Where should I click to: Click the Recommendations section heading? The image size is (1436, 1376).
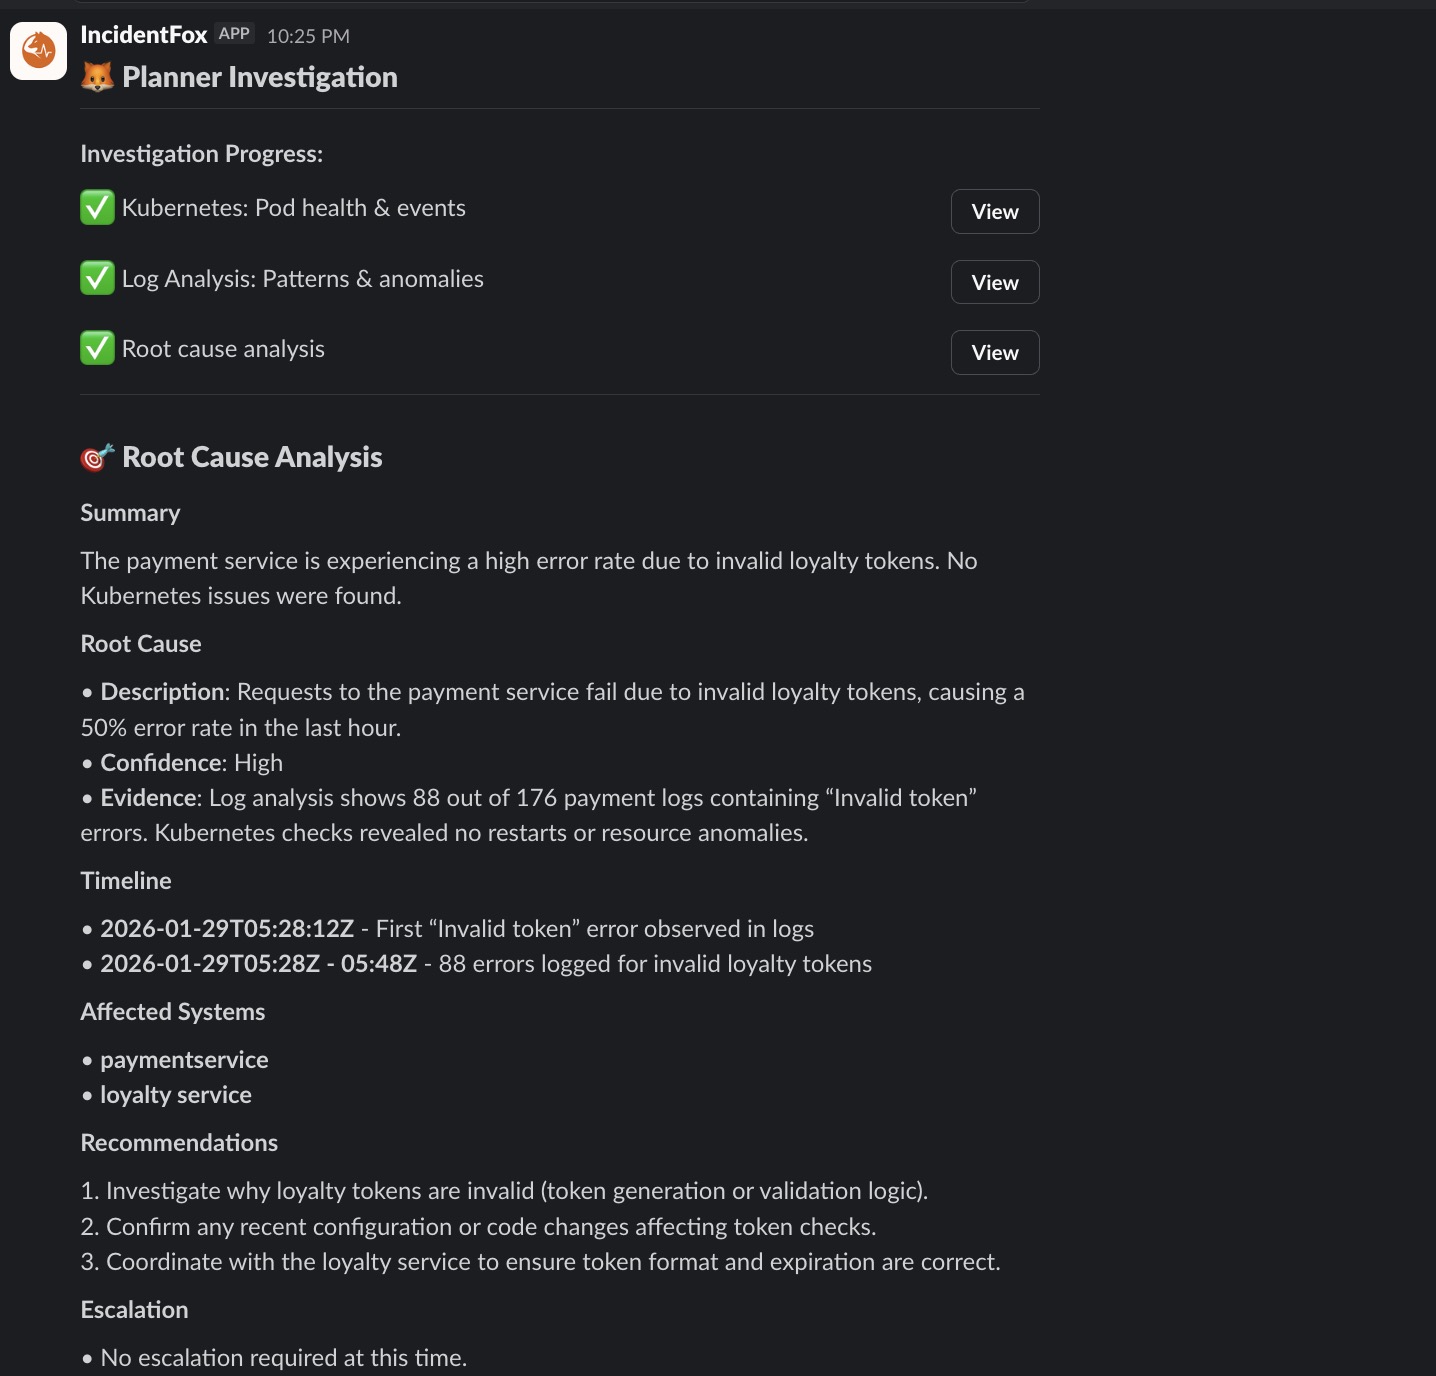179,1143
